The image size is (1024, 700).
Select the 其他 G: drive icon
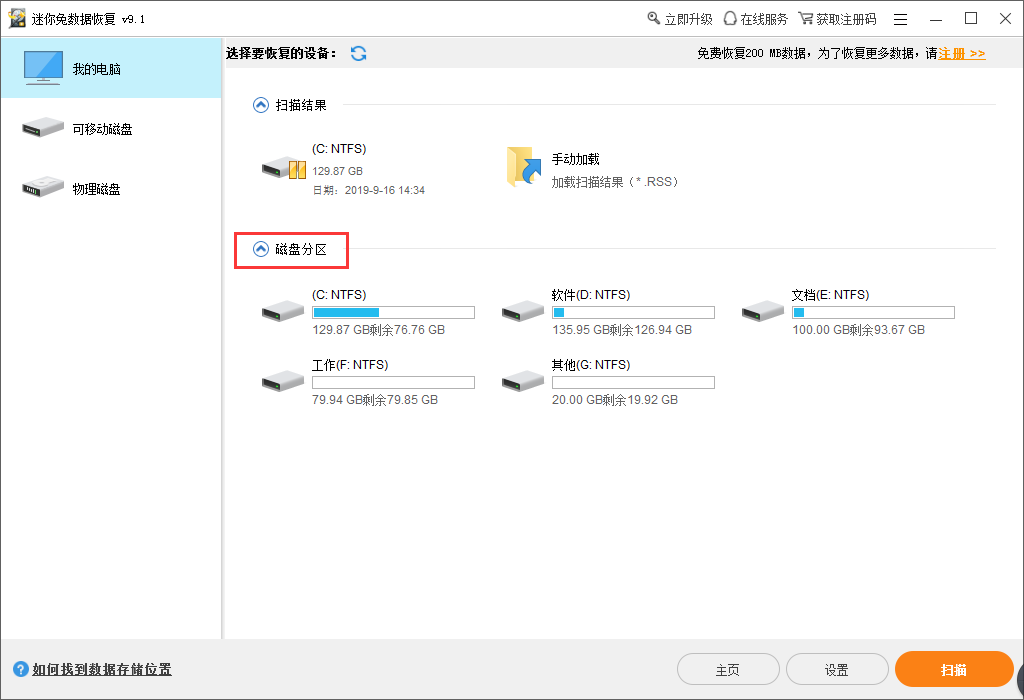tap(522, 381)
